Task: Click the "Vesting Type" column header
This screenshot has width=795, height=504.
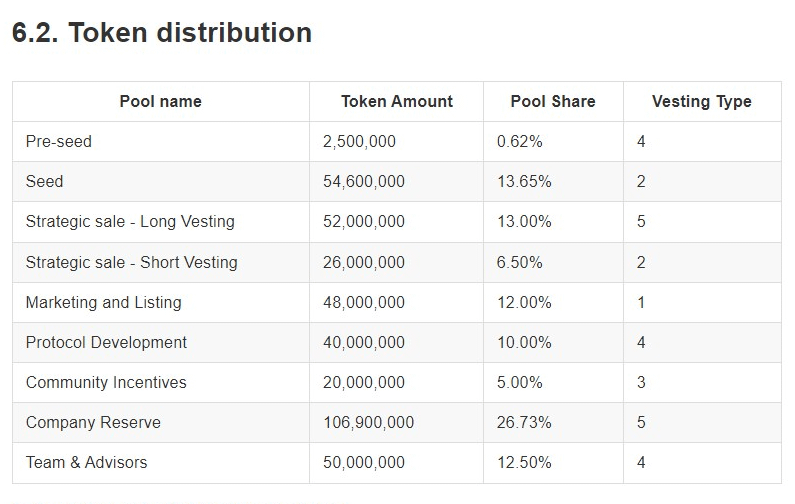Action: coord(701,101)
